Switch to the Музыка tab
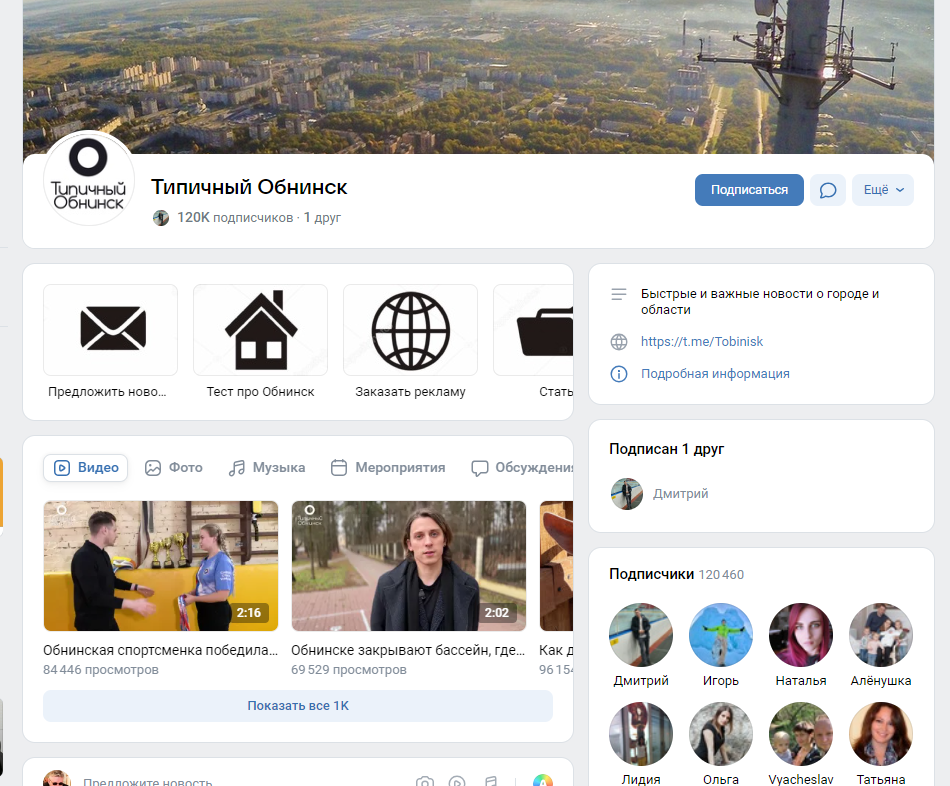This screenshot has height=786, width=950. click(267, 468)
